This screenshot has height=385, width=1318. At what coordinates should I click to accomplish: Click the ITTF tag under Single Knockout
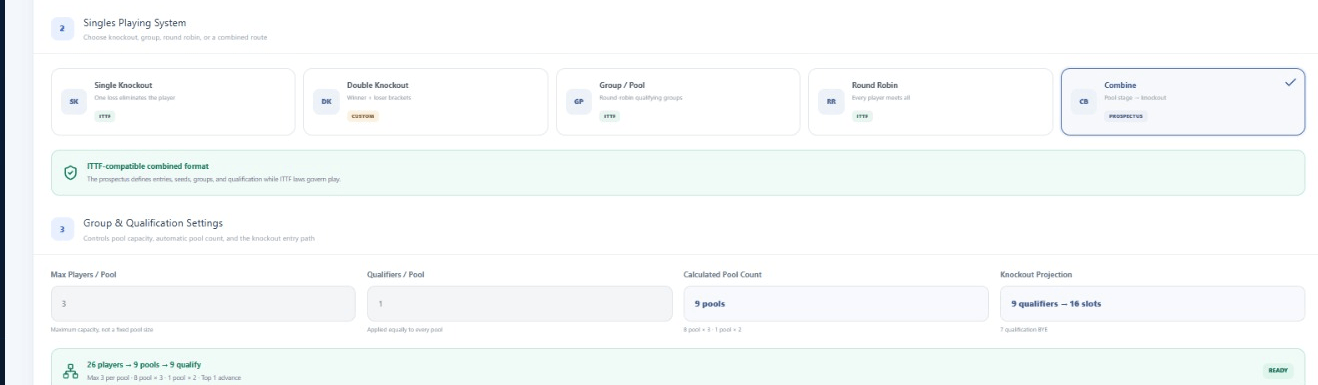[104, 116]
